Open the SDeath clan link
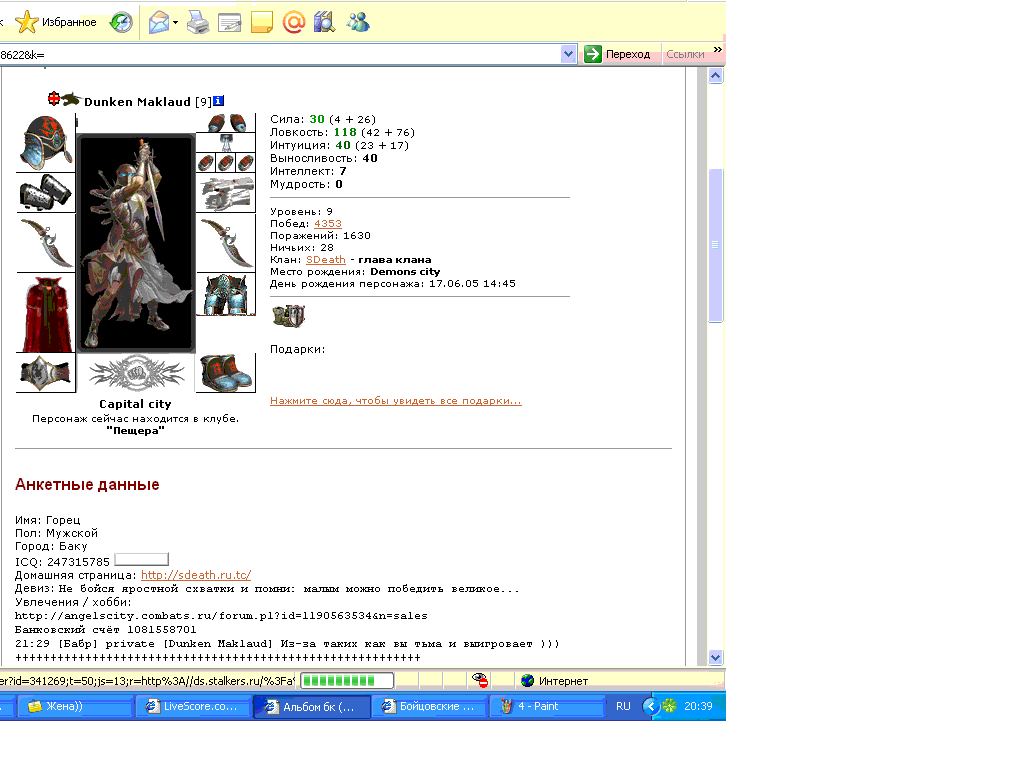The width and height of the screenshot is (1024, 768). 326,259
